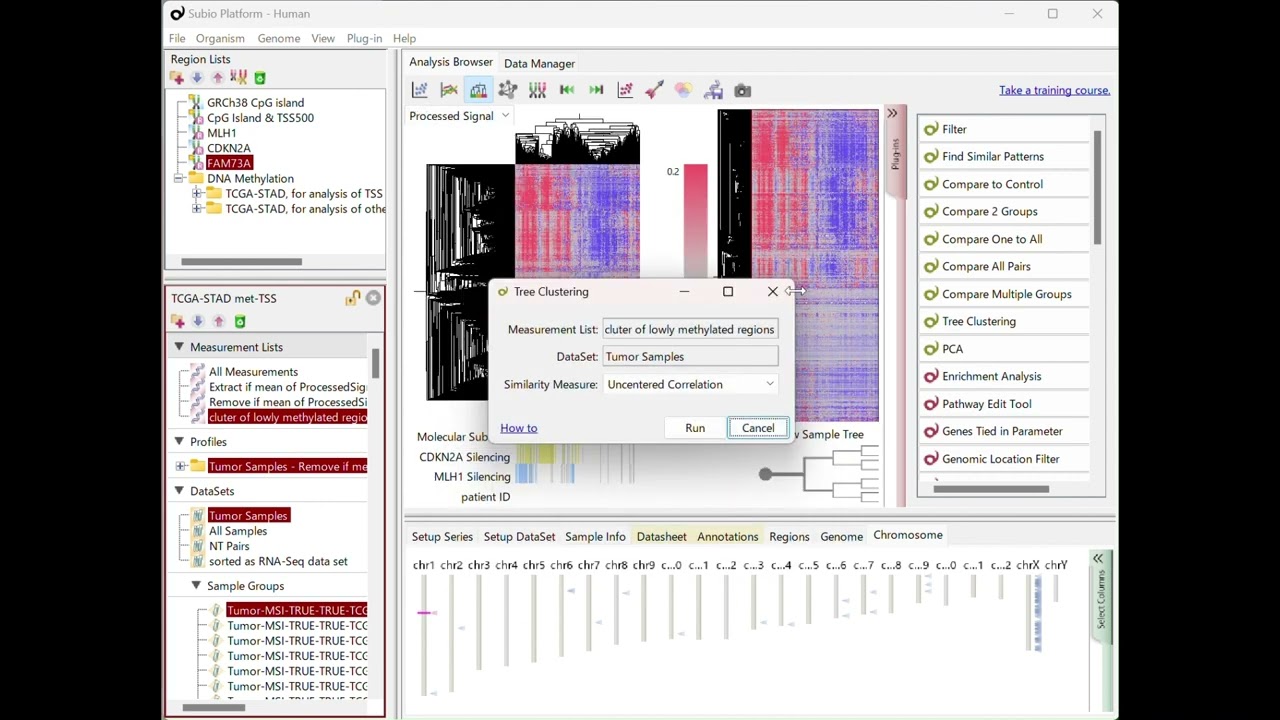Image resolution: width=1280 pixels, height=720 pixels.
Task: Select NT Pairs dataset
Action: pyautogui.click(x=229, y=546)
